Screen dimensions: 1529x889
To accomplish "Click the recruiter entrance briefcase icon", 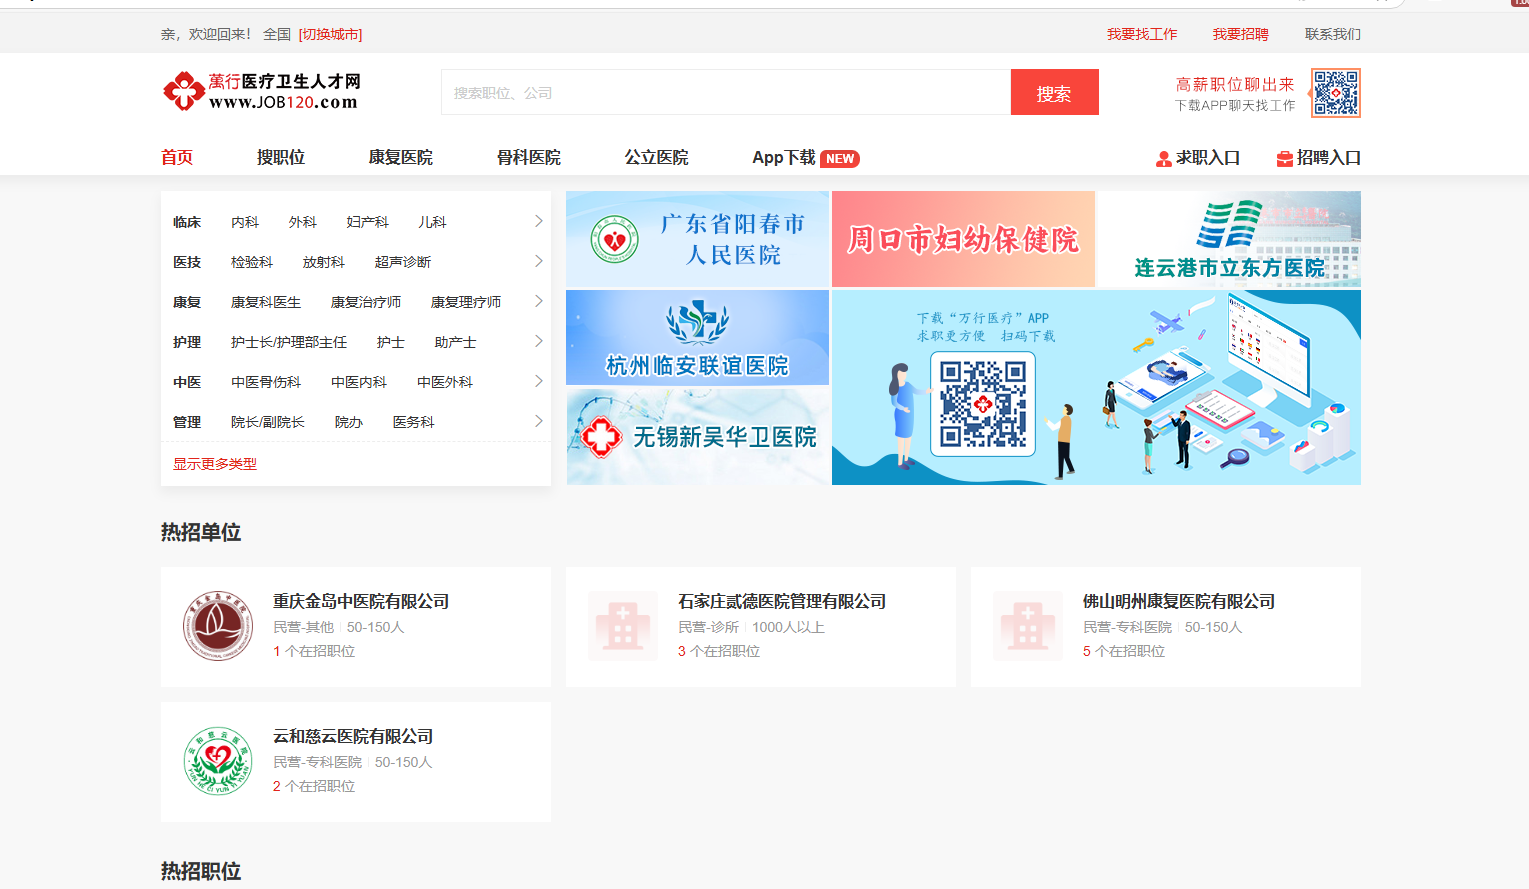I will click(1284, 159).
